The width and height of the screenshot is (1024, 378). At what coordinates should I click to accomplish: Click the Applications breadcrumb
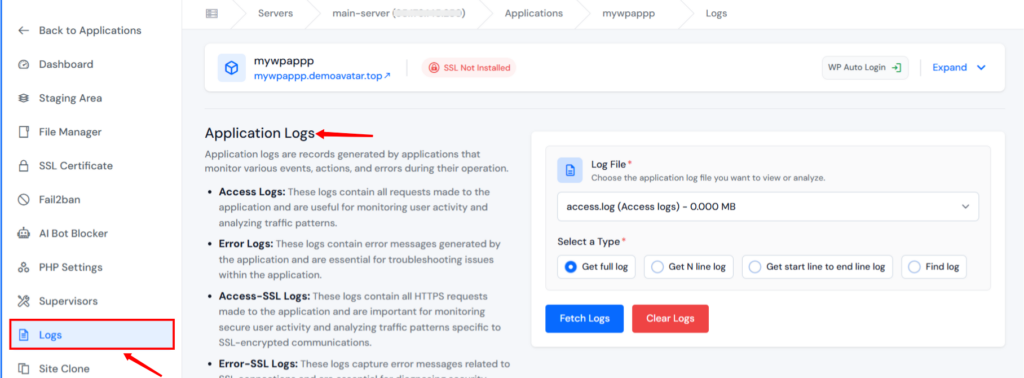click(x=534, y=13)
